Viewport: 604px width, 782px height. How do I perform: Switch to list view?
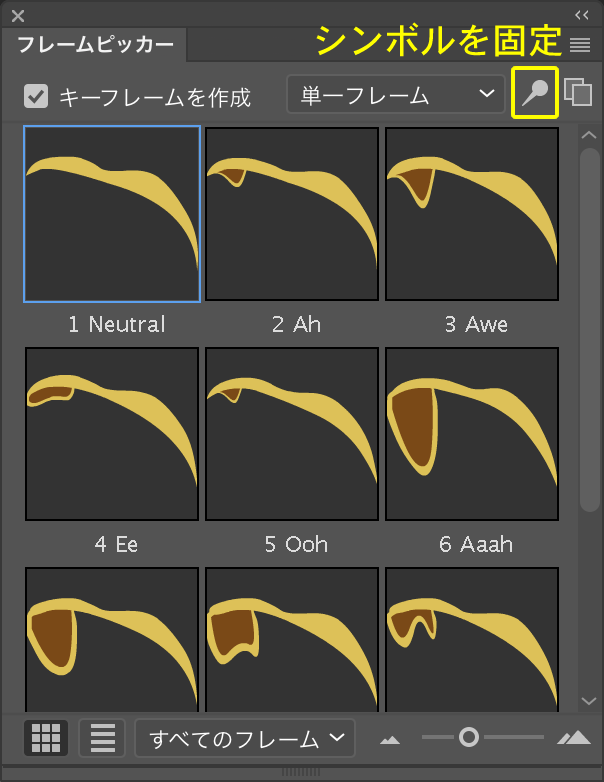102,738
